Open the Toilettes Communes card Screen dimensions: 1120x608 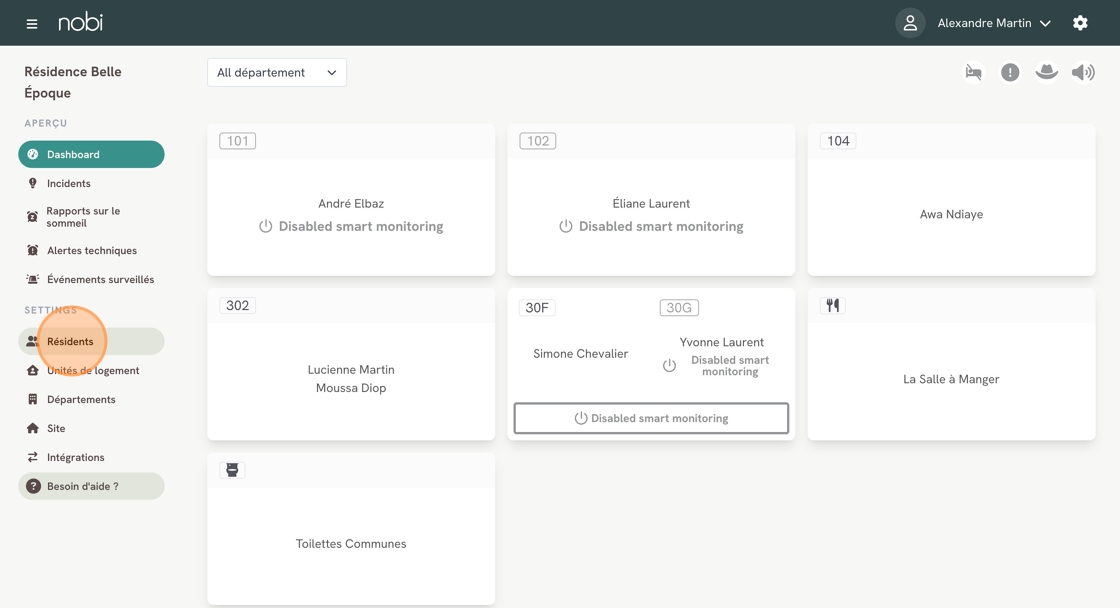click(351, 543)
